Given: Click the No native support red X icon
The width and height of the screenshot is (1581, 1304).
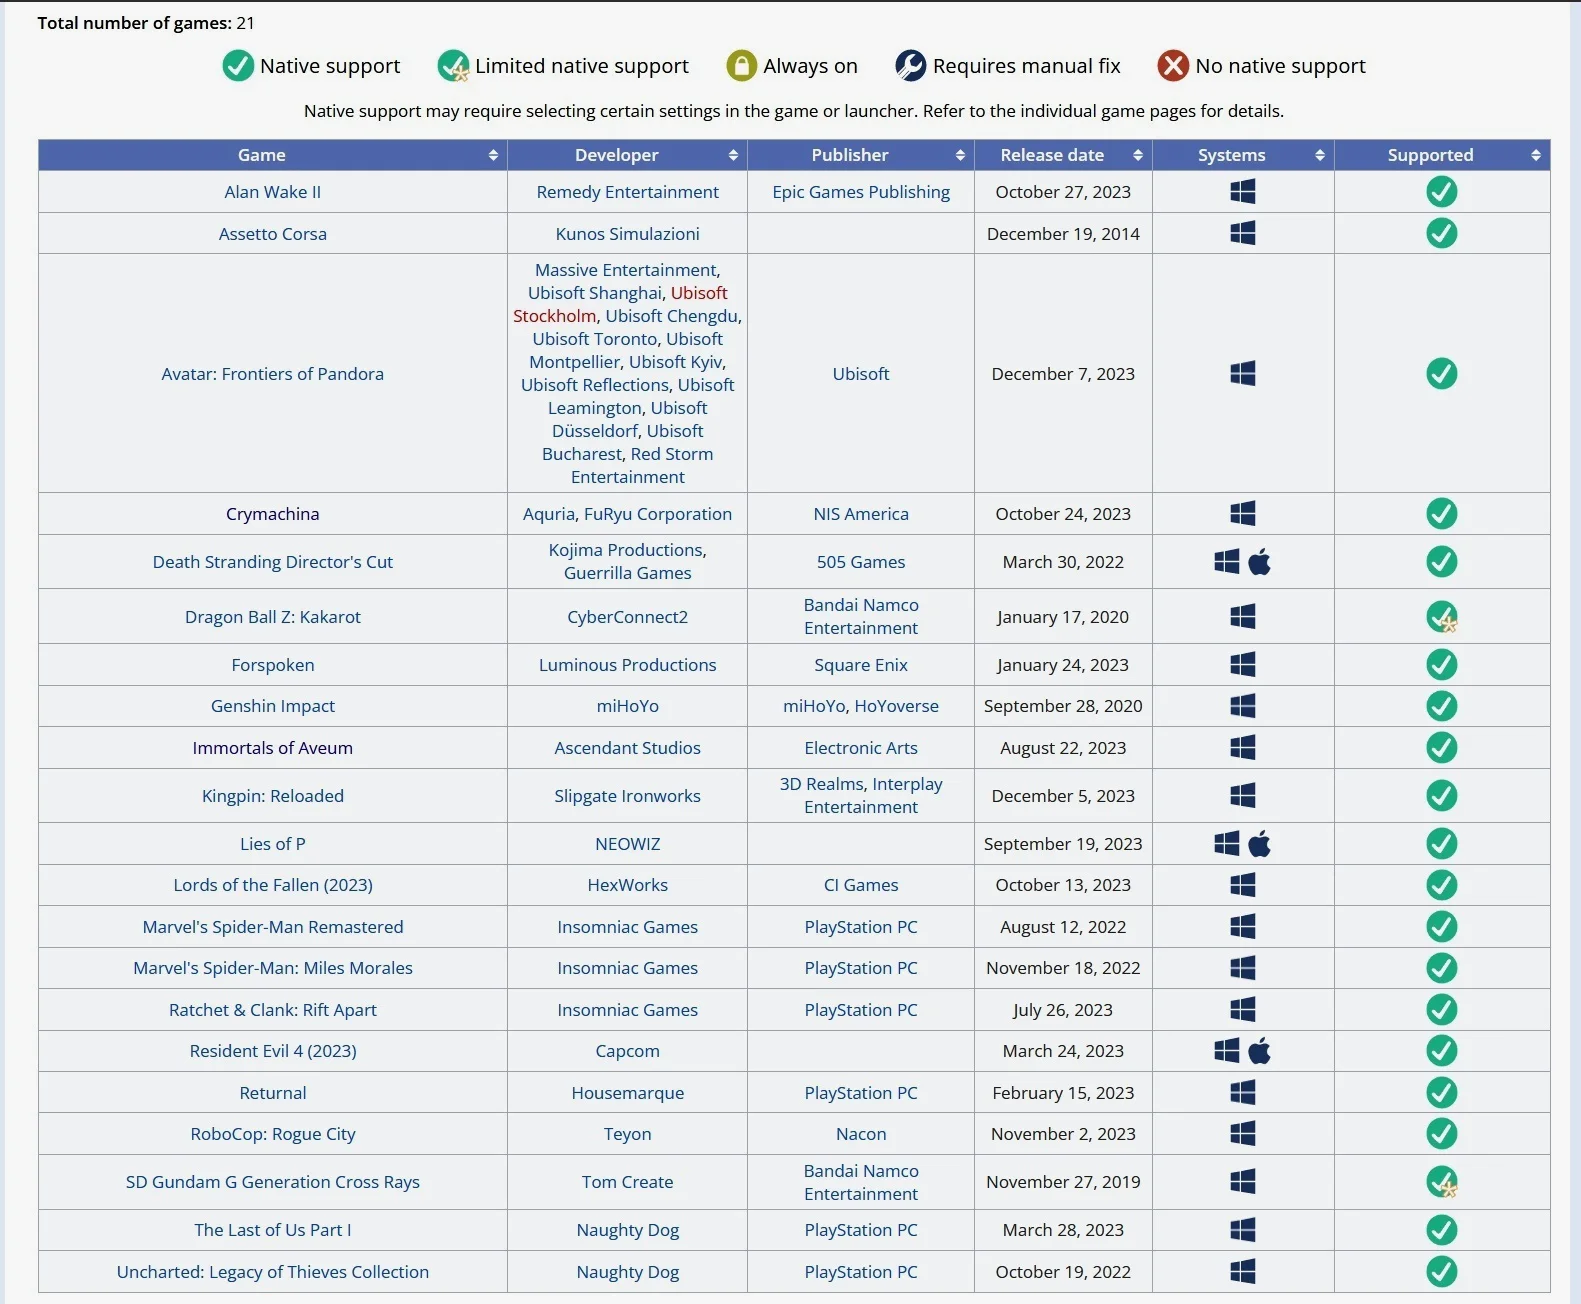Looking at the screenshot, I should point(1172,66).
